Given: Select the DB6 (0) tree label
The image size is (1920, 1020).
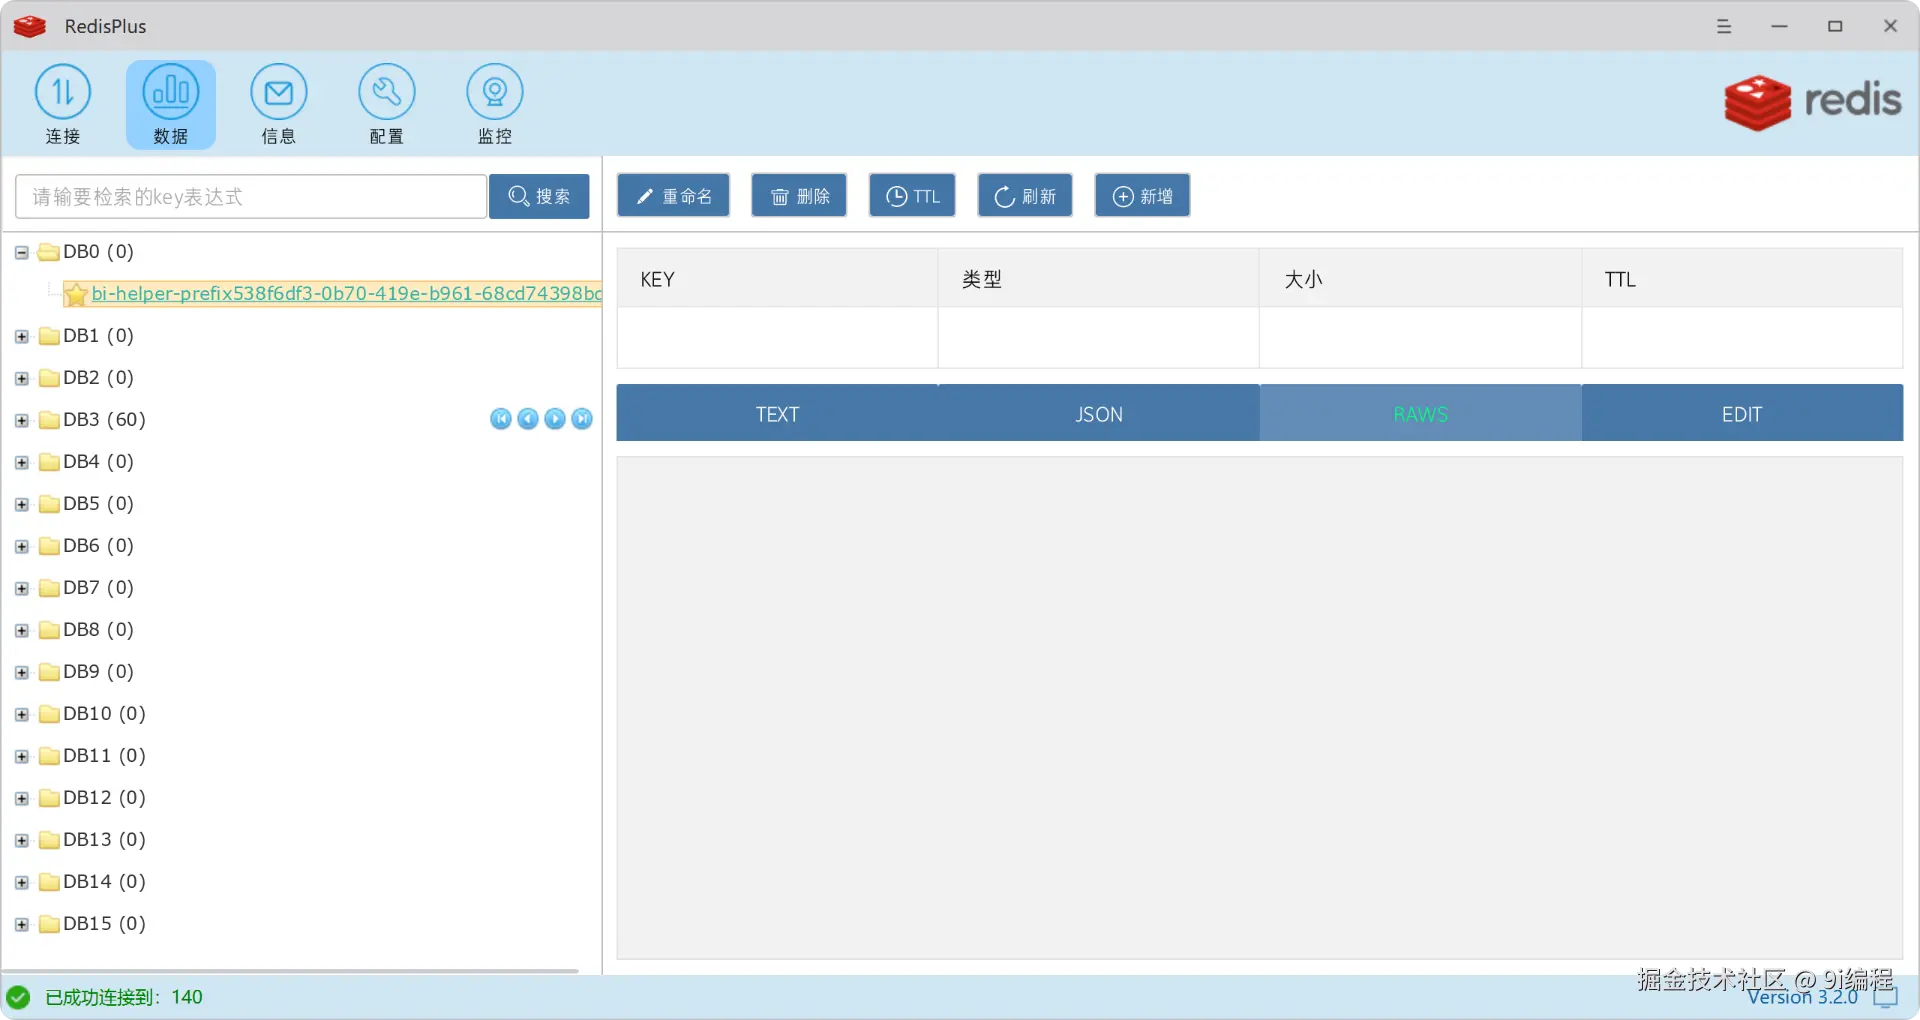Looking at the screenshot, I should [x=98, y=546].
